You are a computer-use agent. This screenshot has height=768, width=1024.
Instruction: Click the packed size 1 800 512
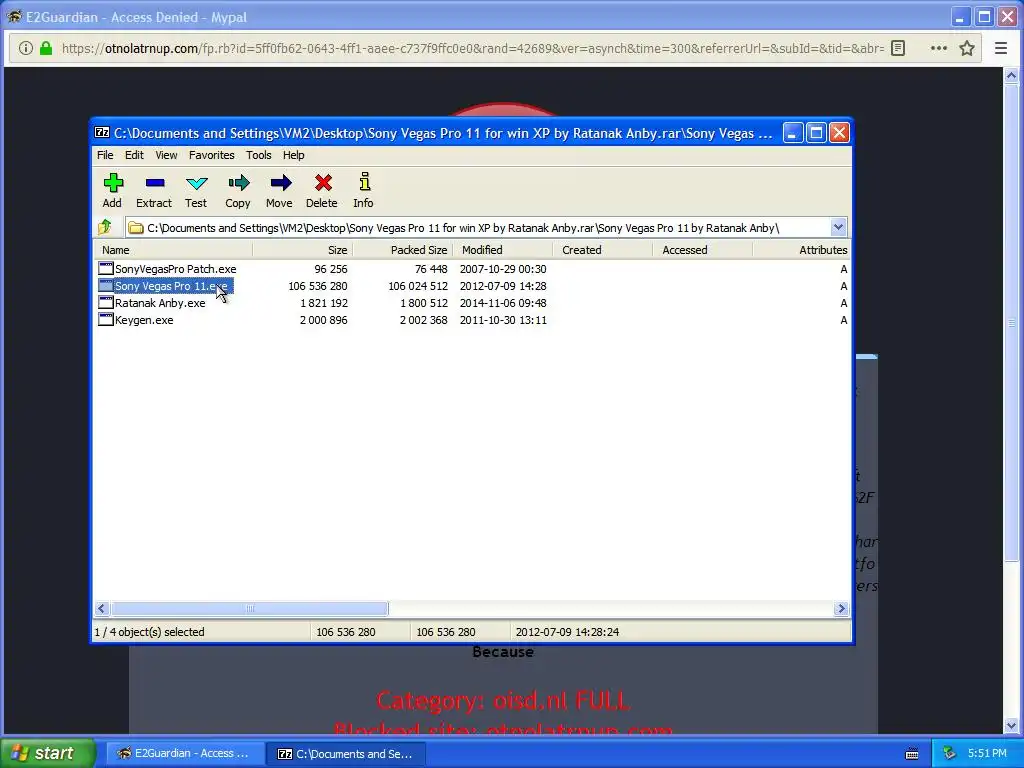click(423, 302)
